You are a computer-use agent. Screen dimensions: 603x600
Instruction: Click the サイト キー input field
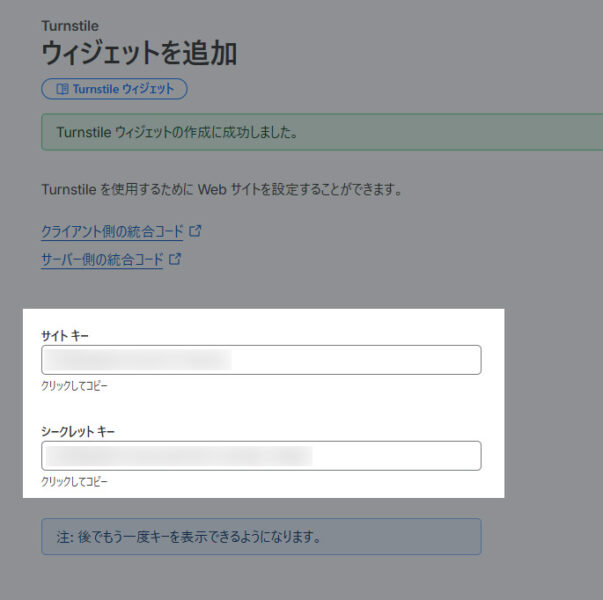click(260, 360)
